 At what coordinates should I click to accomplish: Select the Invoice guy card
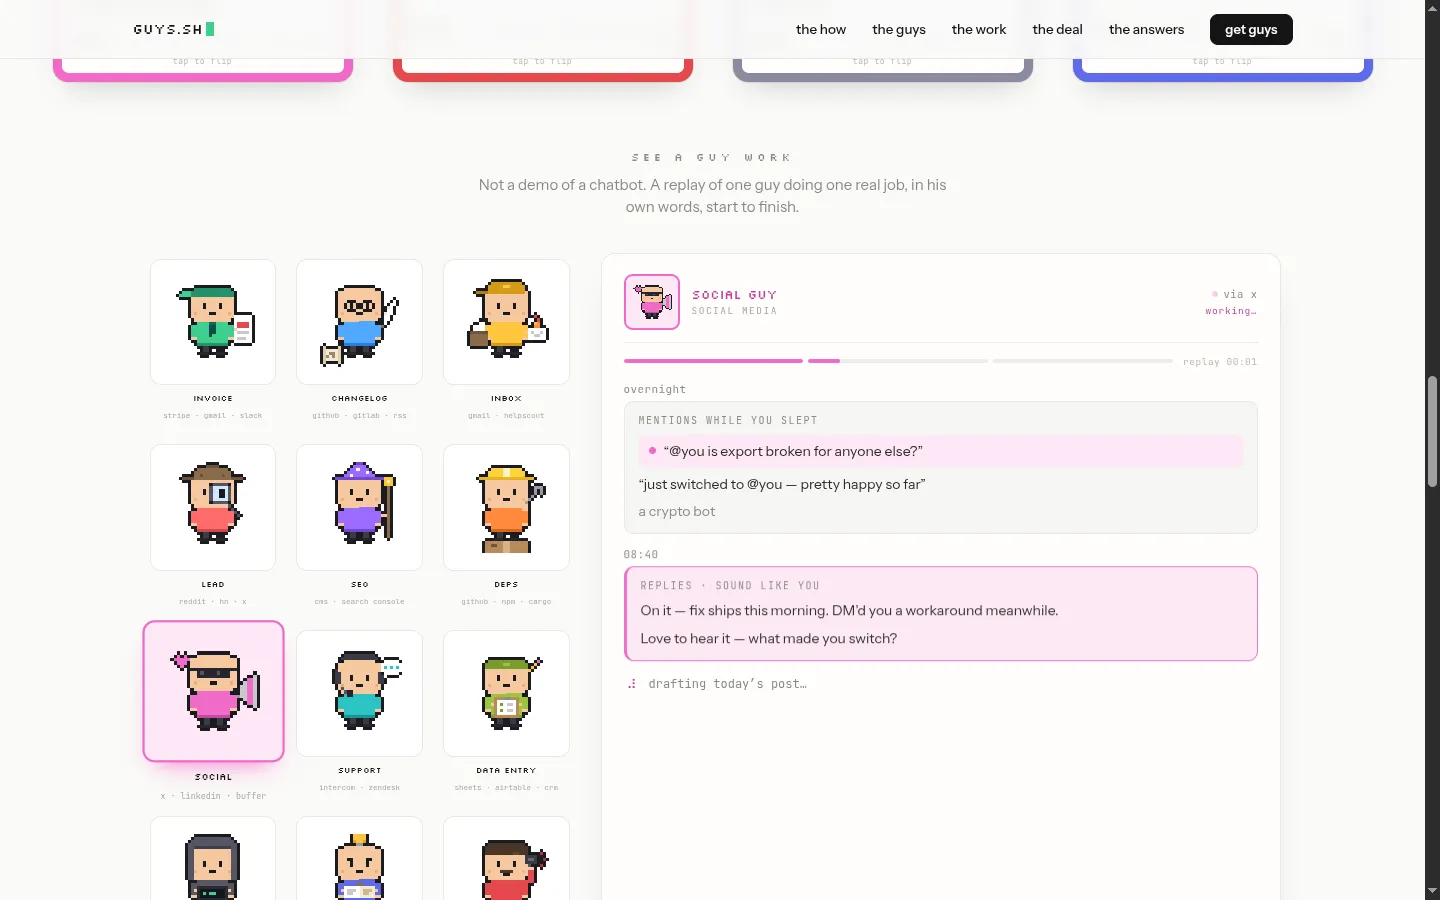[213, 322]
